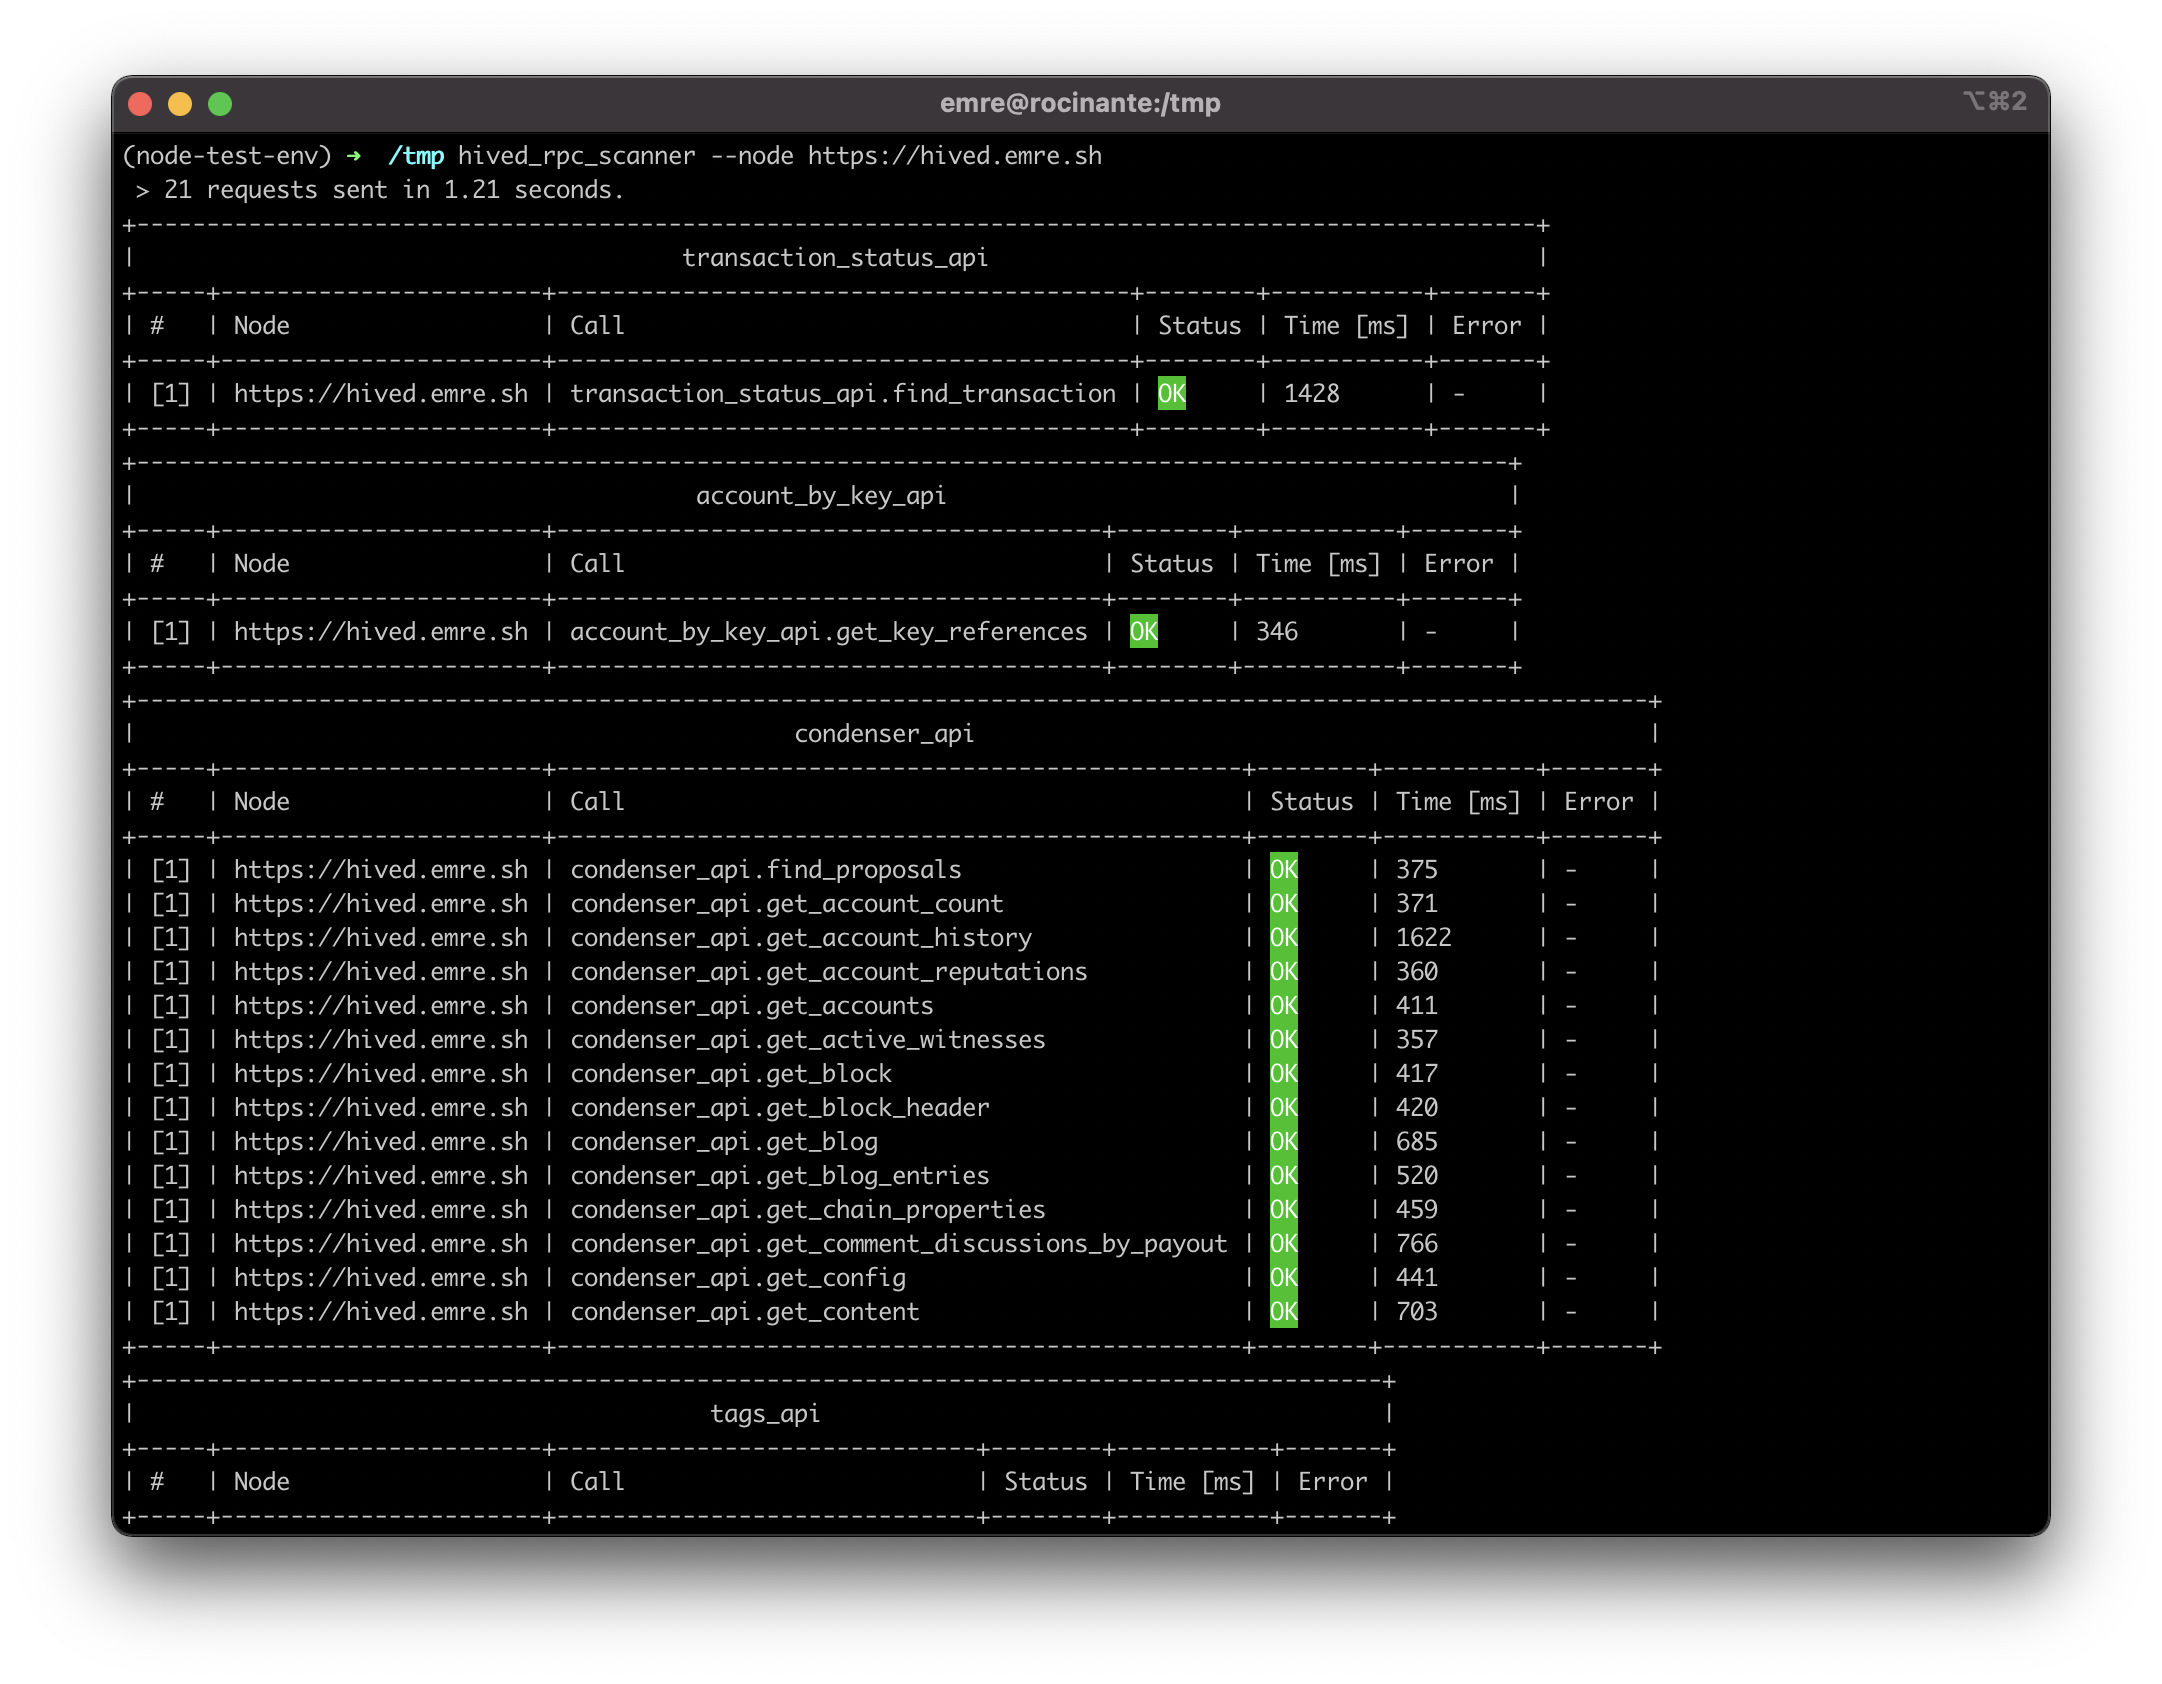
Task: Click the condenser_api table title
Action: coord(884,734)
